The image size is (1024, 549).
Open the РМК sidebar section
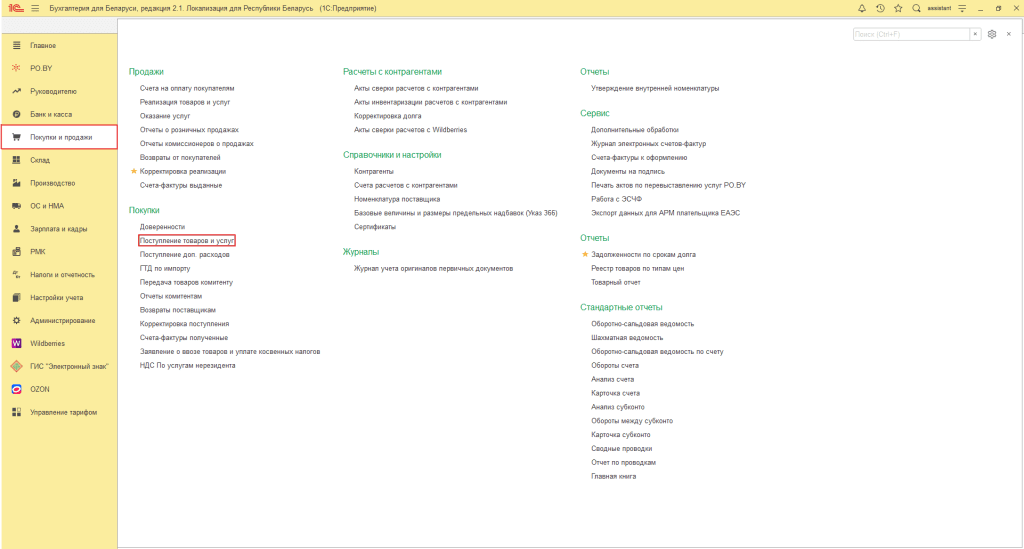(x=59, y=252)
